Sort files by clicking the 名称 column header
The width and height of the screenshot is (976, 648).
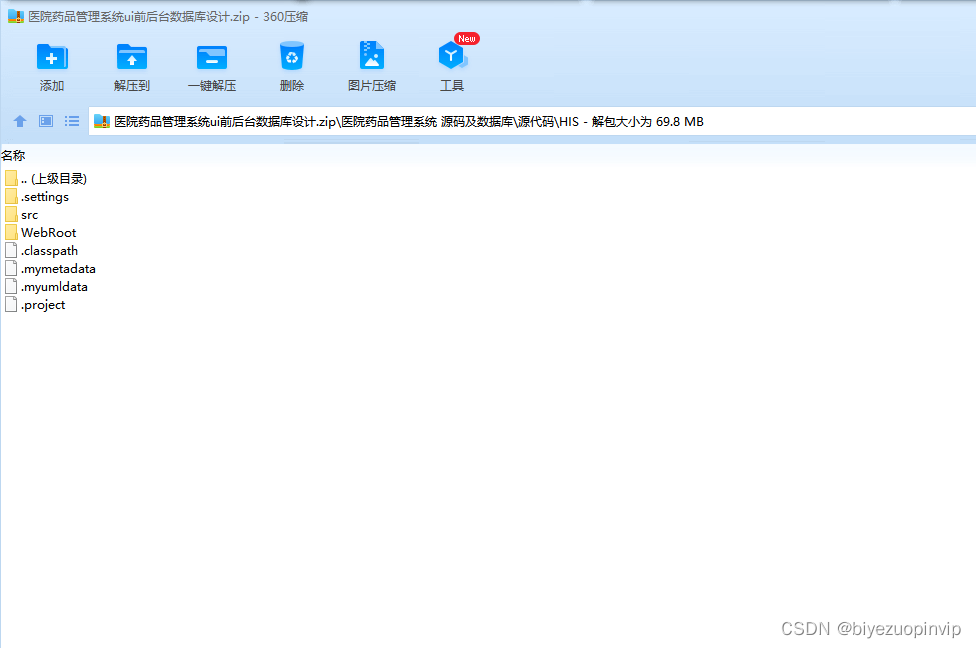(14, 155)
